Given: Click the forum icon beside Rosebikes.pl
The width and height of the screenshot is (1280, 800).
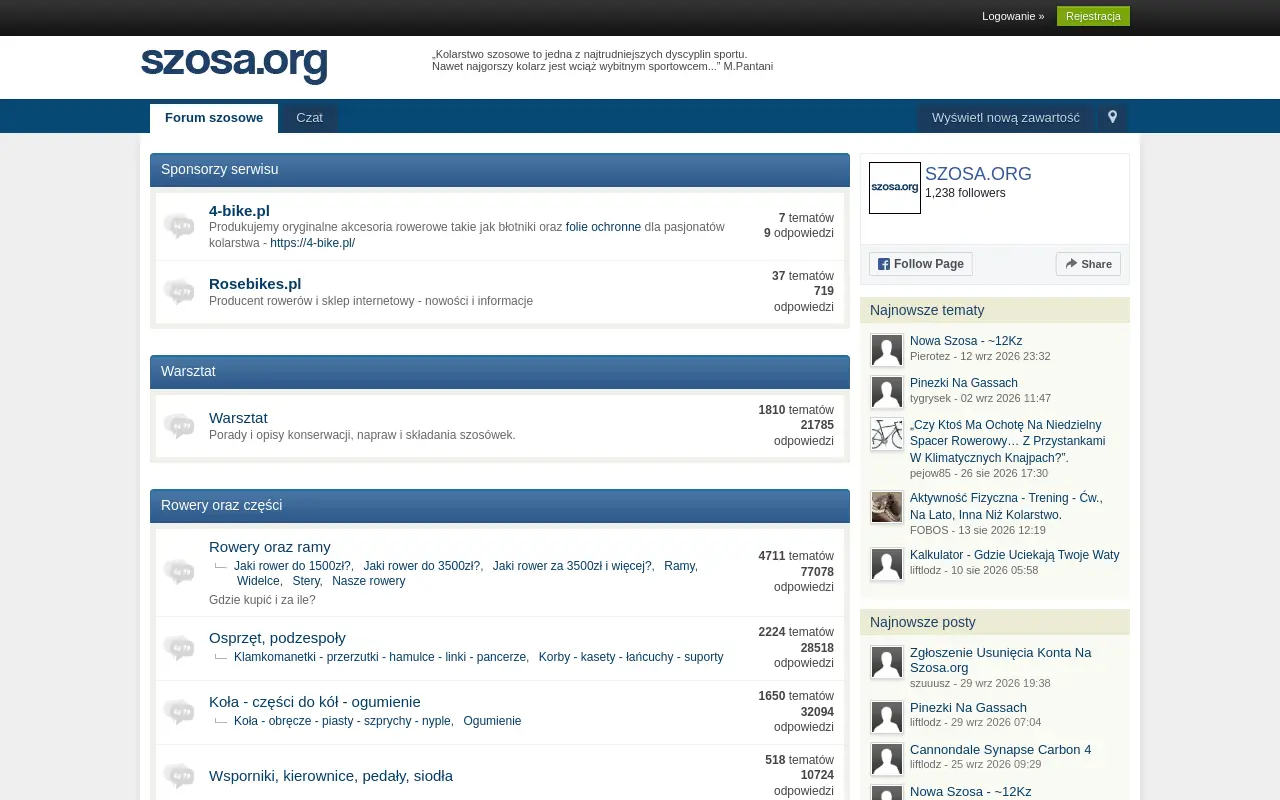Looking at the screenshot, I should click(x=179, y=292).
